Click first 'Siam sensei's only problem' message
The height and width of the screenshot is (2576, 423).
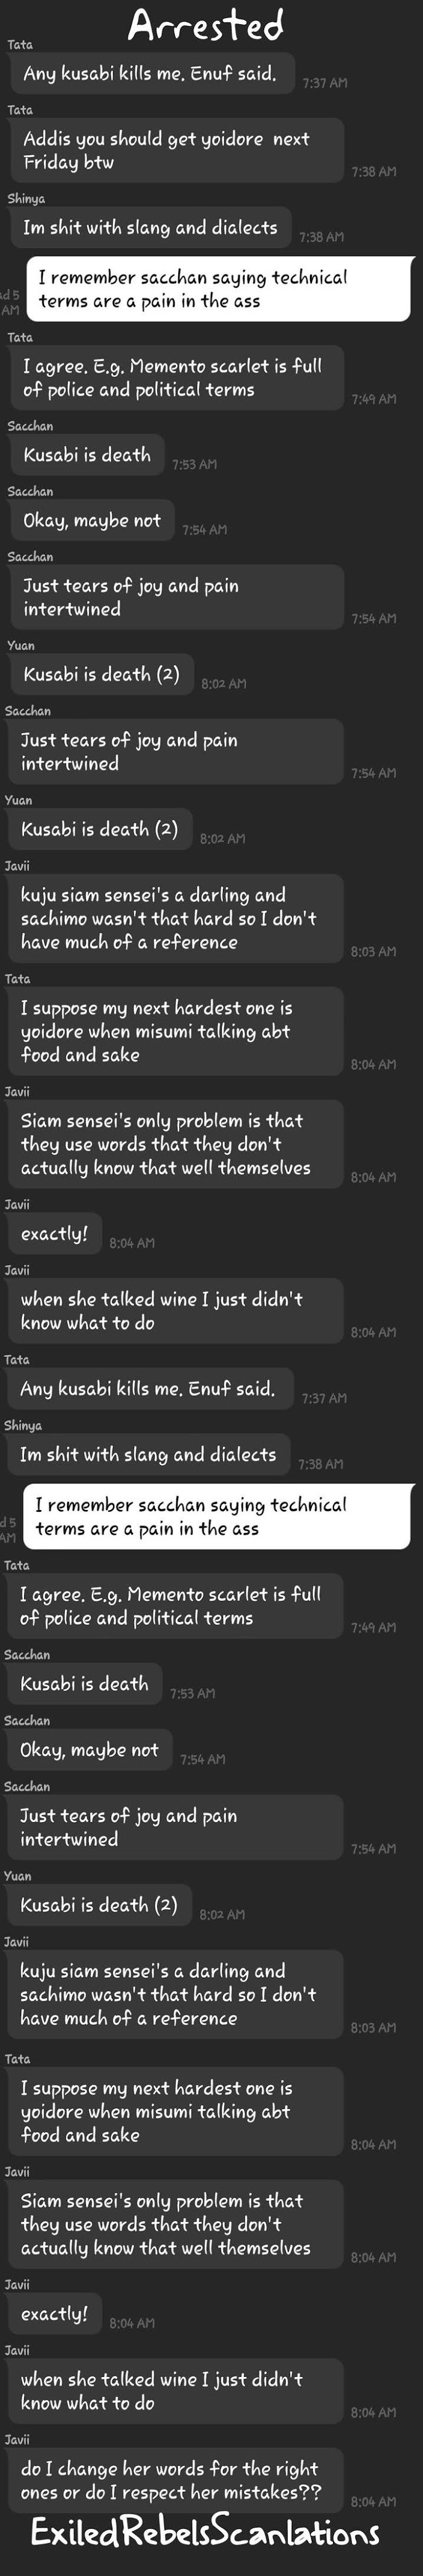pos(175,1145)
